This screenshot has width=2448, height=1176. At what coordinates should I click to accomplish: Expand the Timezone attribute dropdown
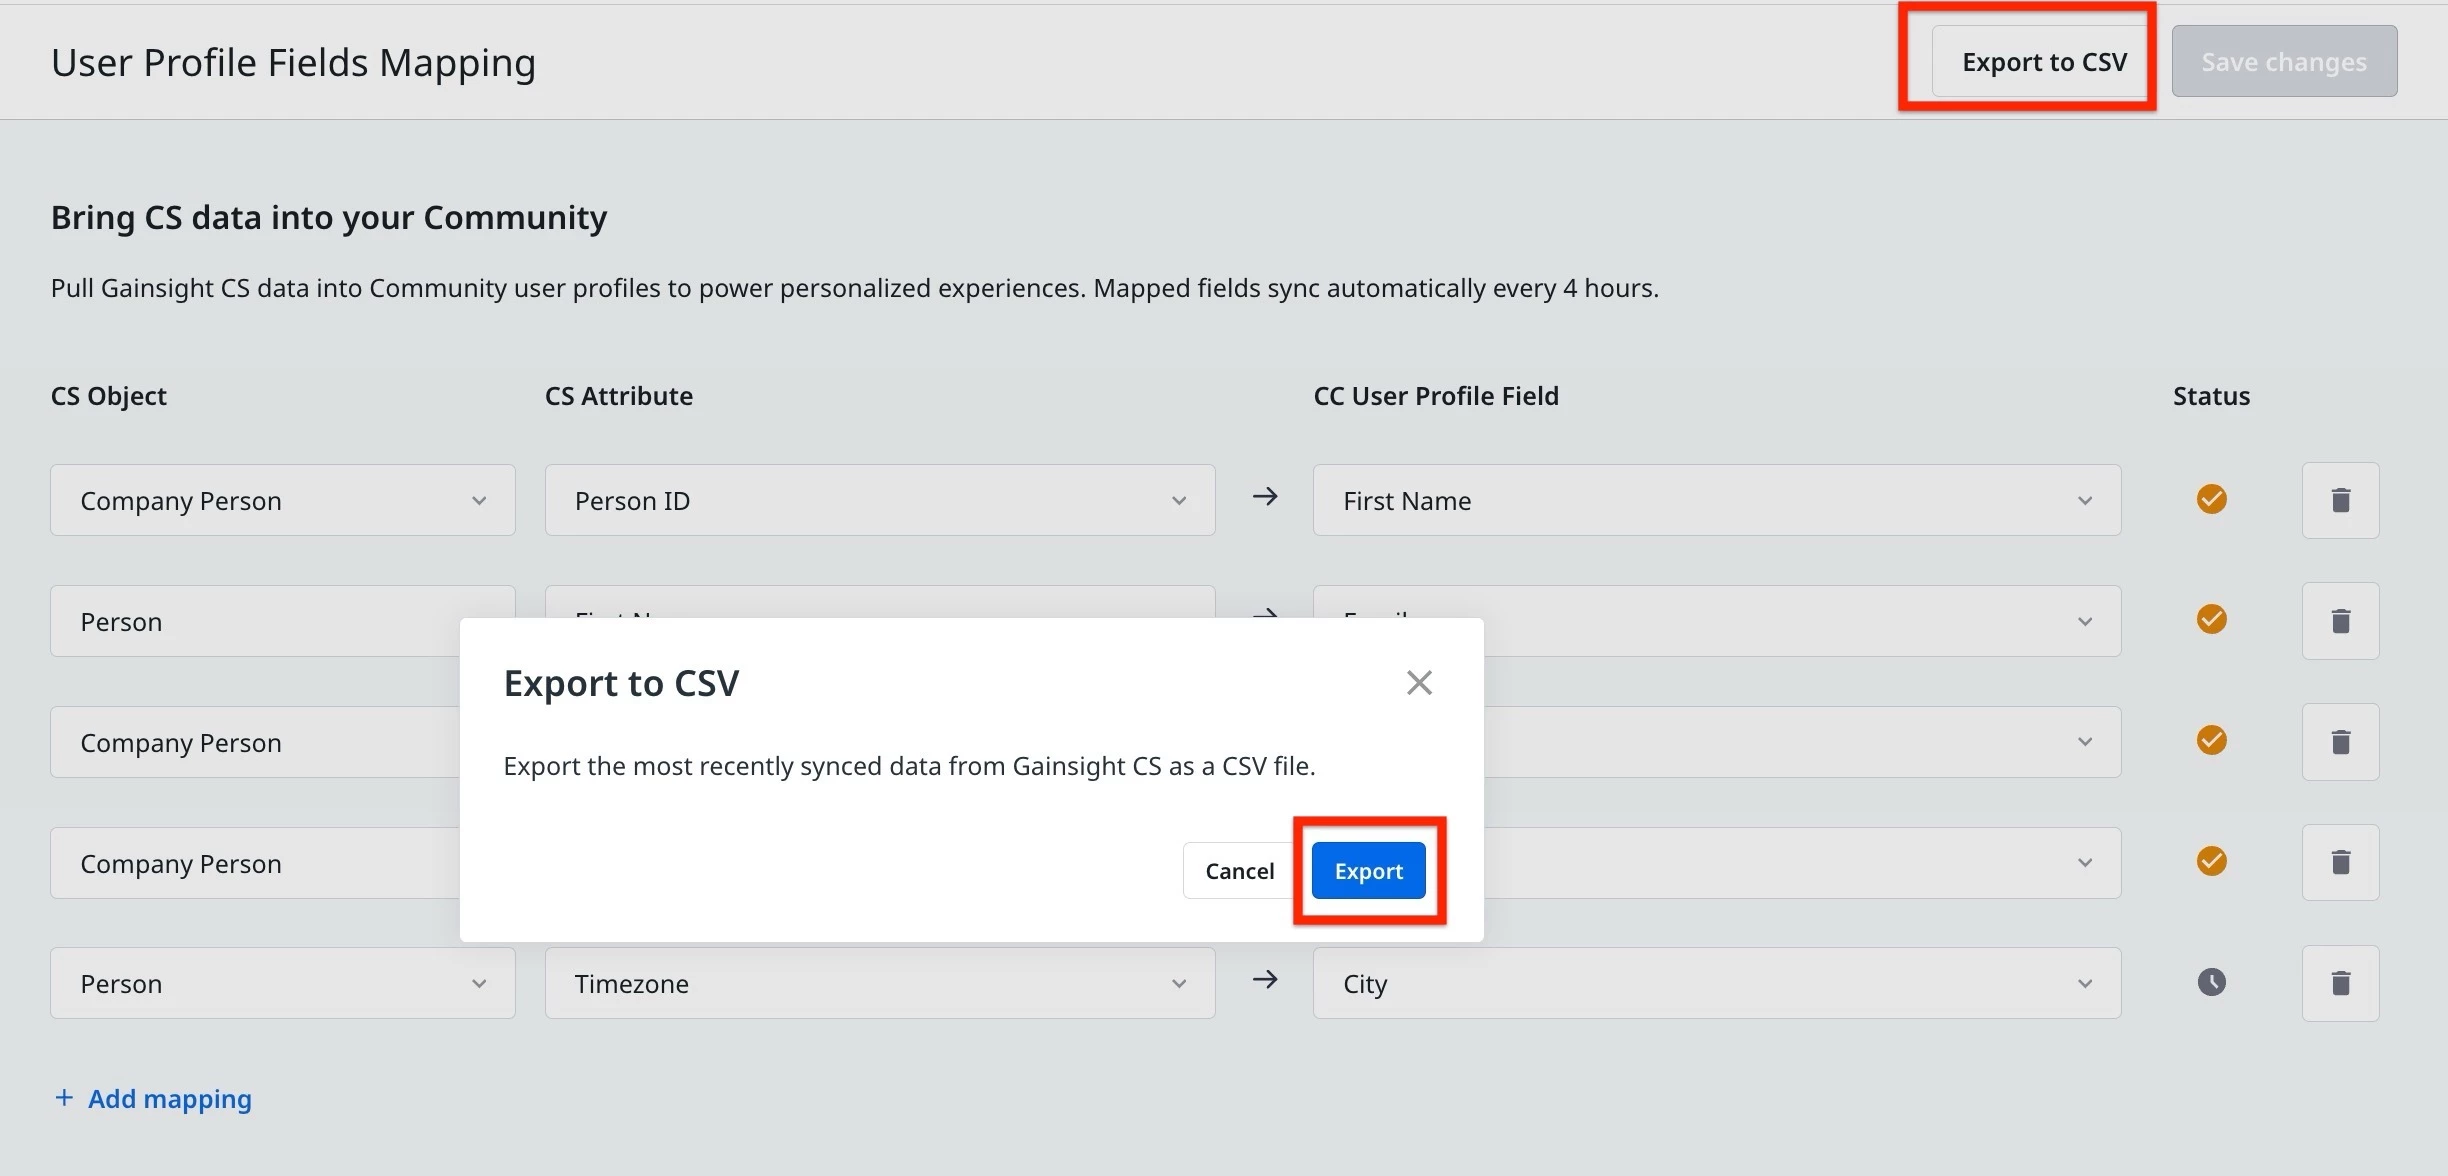coord(879,983)
